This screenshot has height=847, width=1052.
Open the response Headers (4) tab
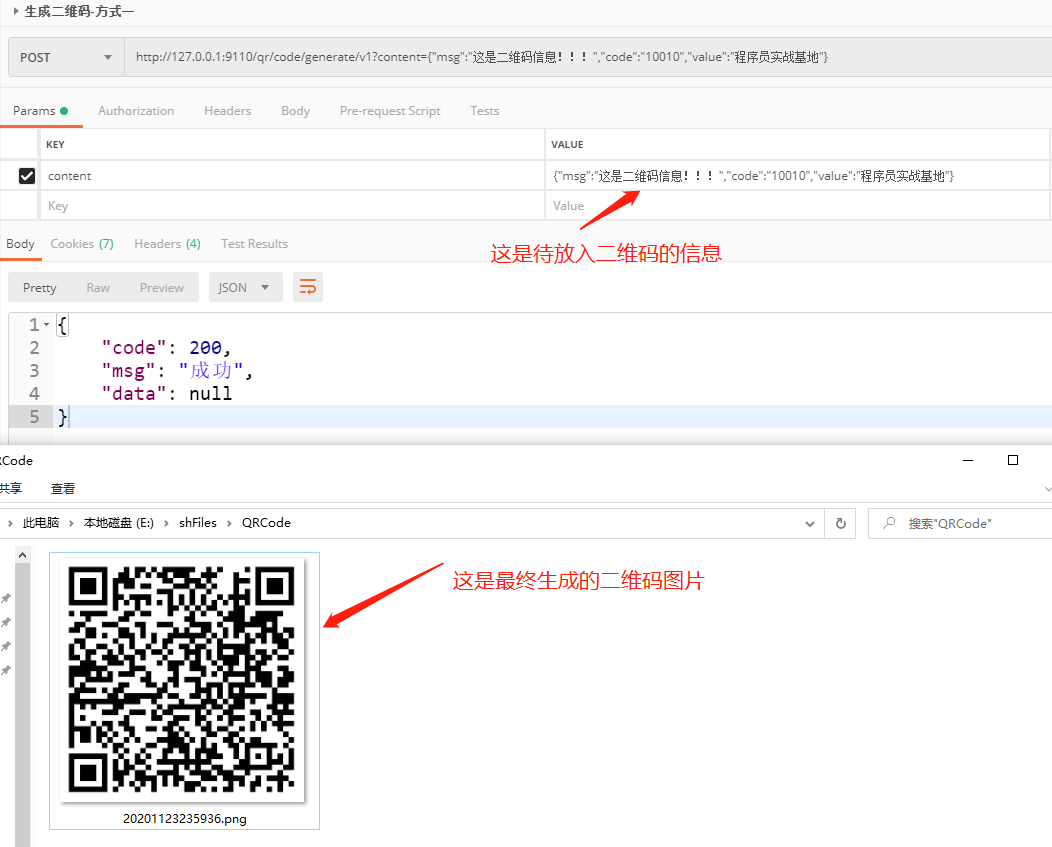click(x=167, y=244)
